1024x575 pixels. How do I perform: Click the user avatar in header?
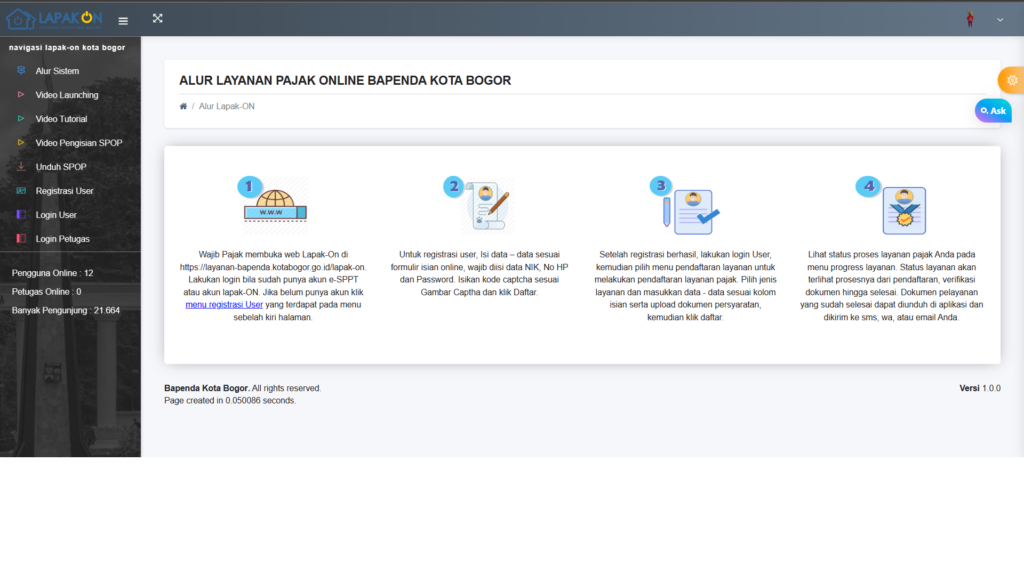coord(970,19)
